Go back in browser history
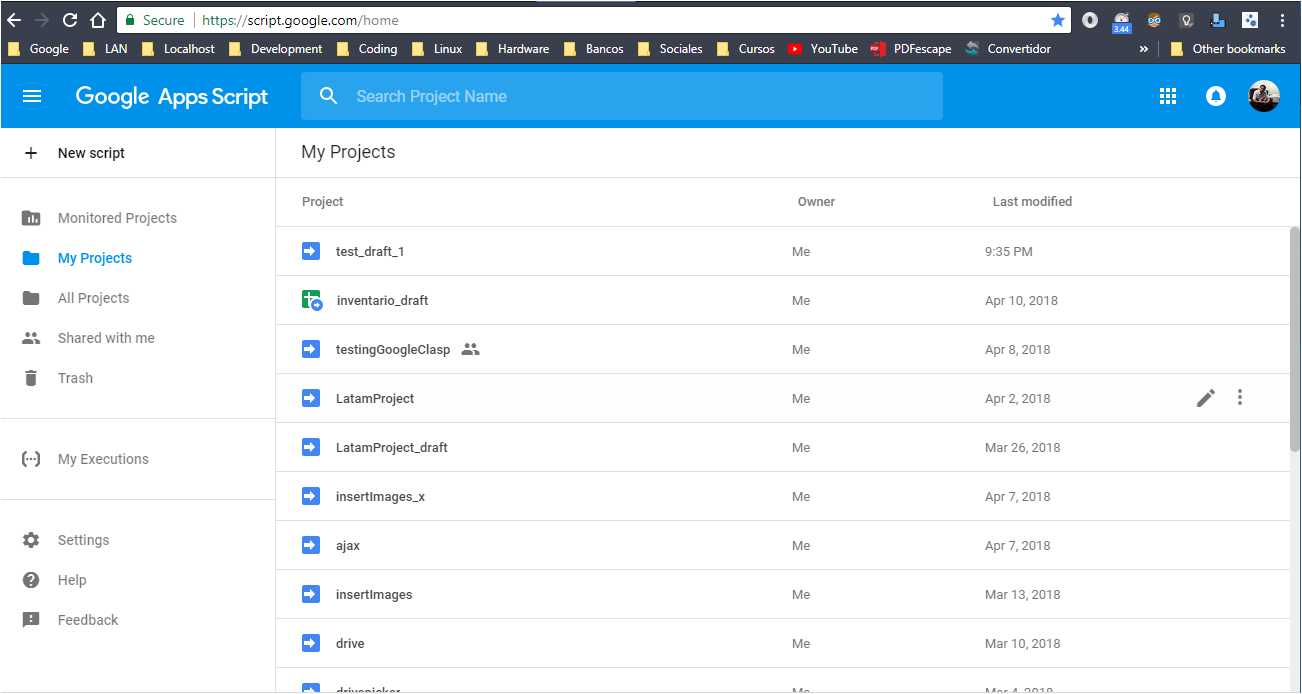 (14, 20)
